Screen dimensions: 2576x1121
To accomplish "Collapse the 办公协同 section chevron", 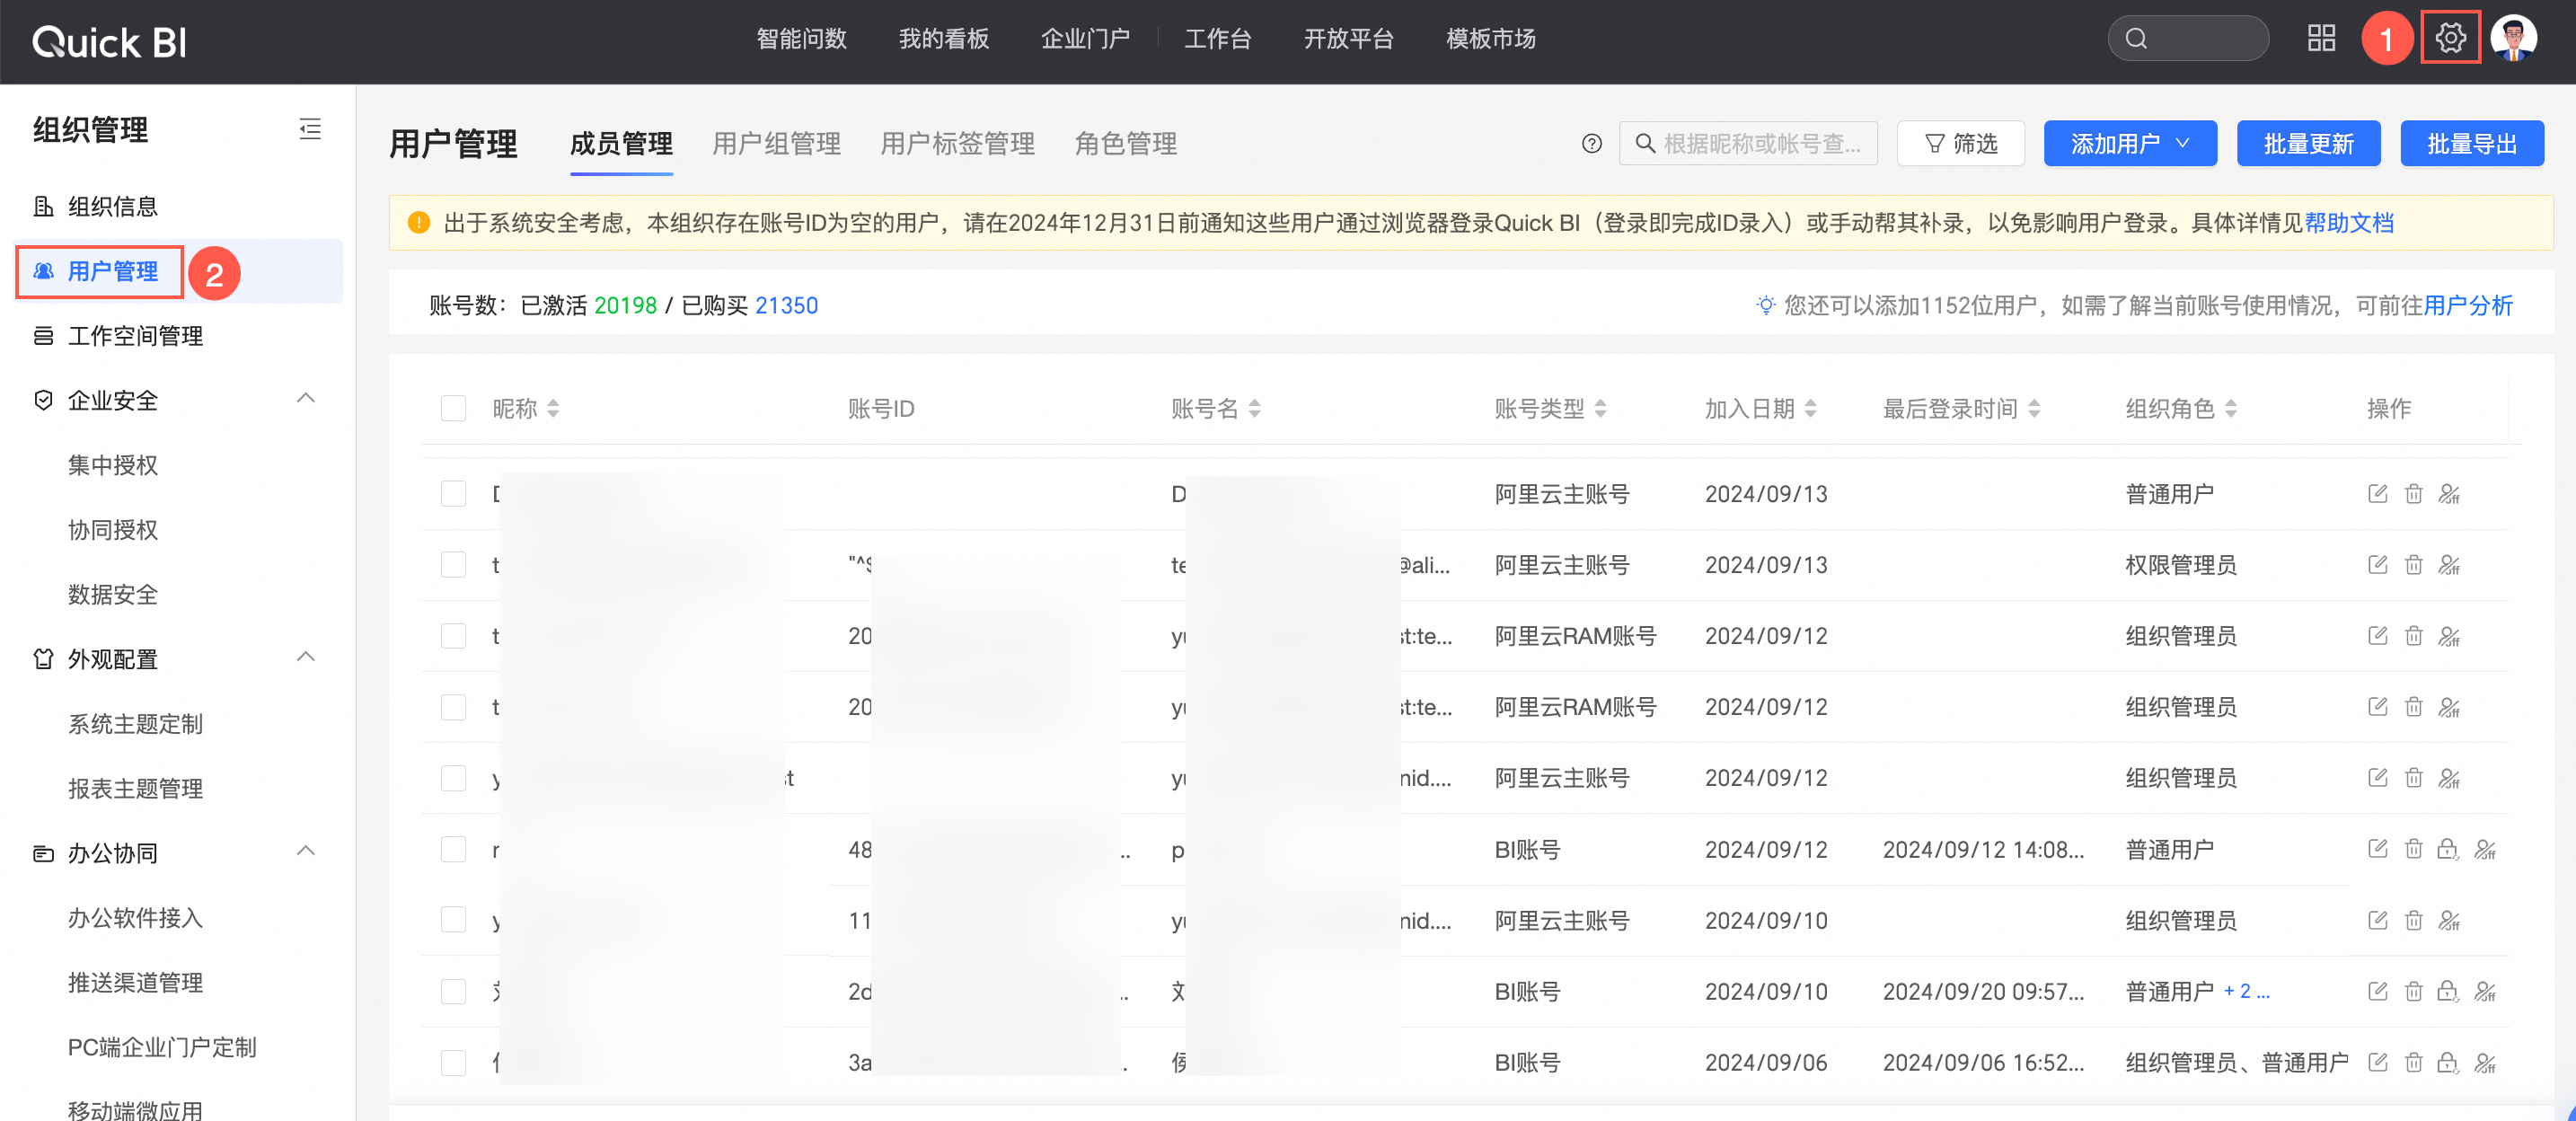I will tap(306, 851).
